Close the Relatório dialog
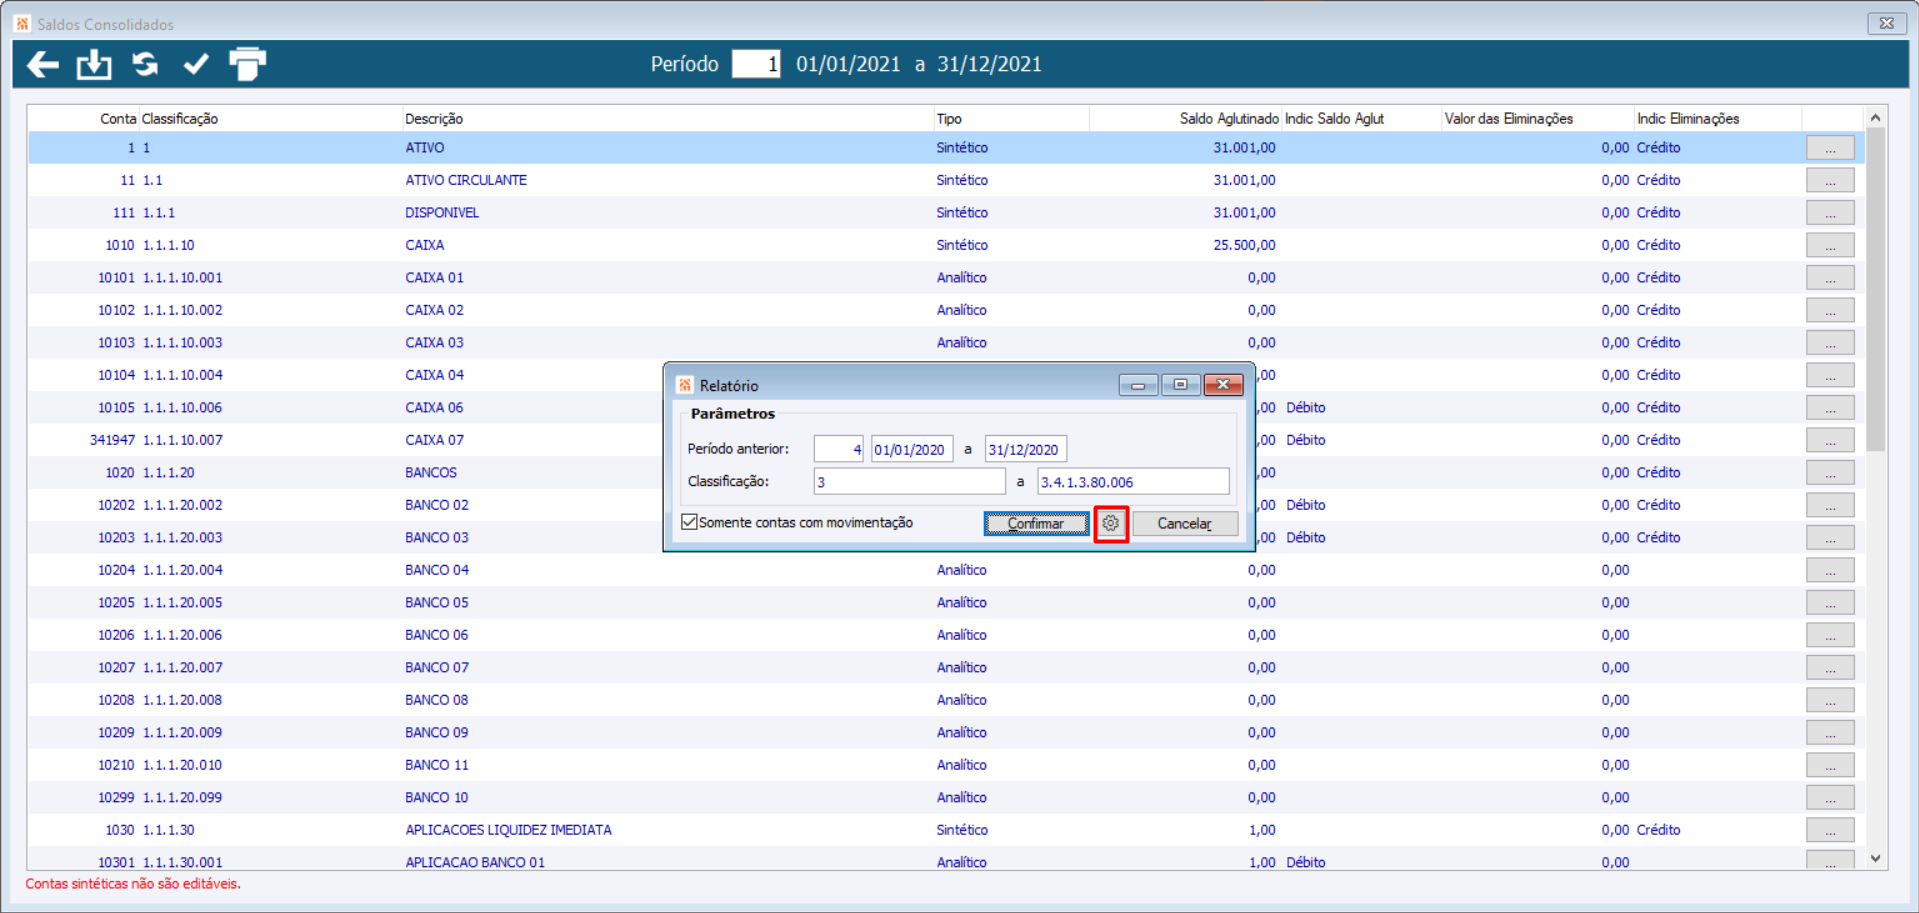 pyautogui.click(x=1223, y=385)
